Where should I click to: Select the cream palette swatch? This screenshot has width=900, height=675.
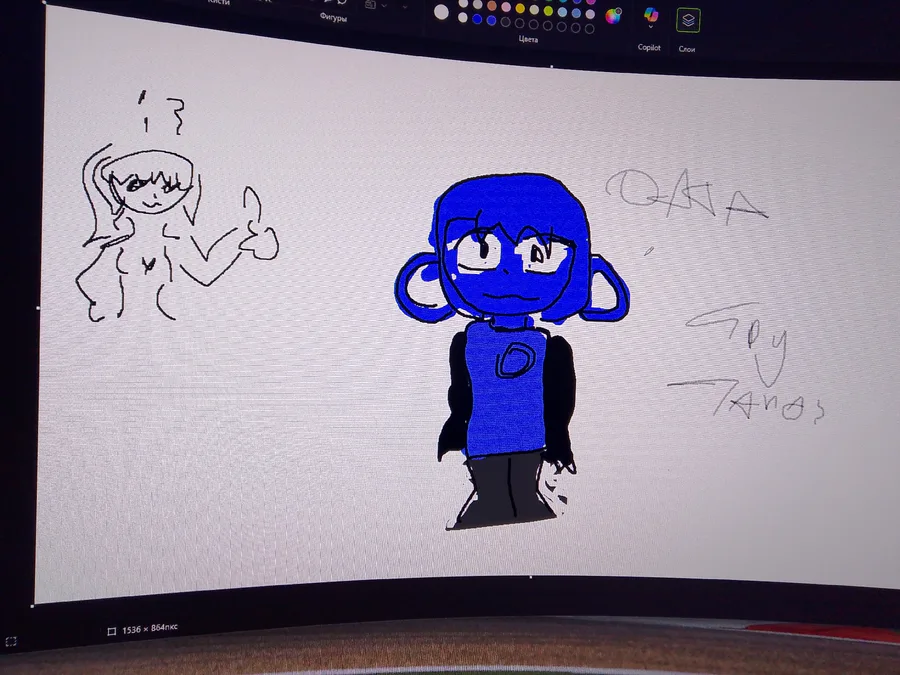(534, 10)
